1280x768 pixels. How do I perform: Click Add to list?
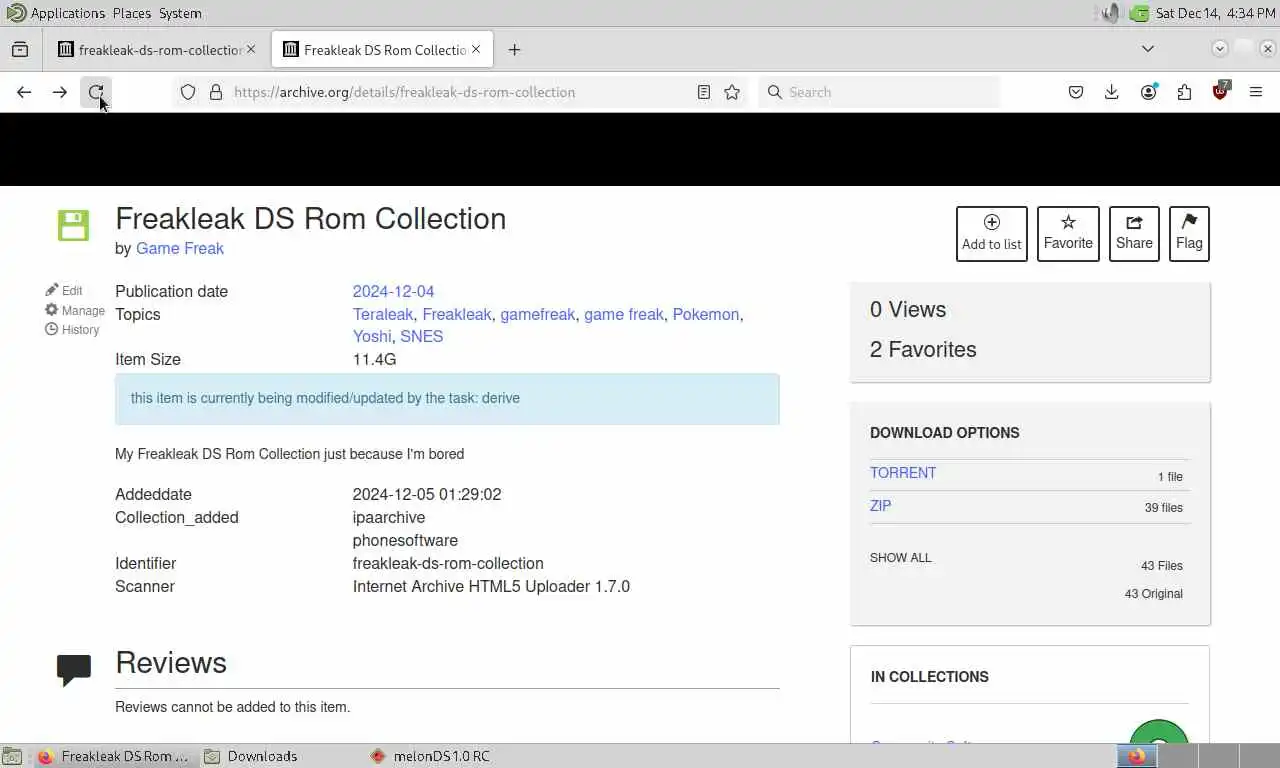pyautogui.click(x=992, y=234)
